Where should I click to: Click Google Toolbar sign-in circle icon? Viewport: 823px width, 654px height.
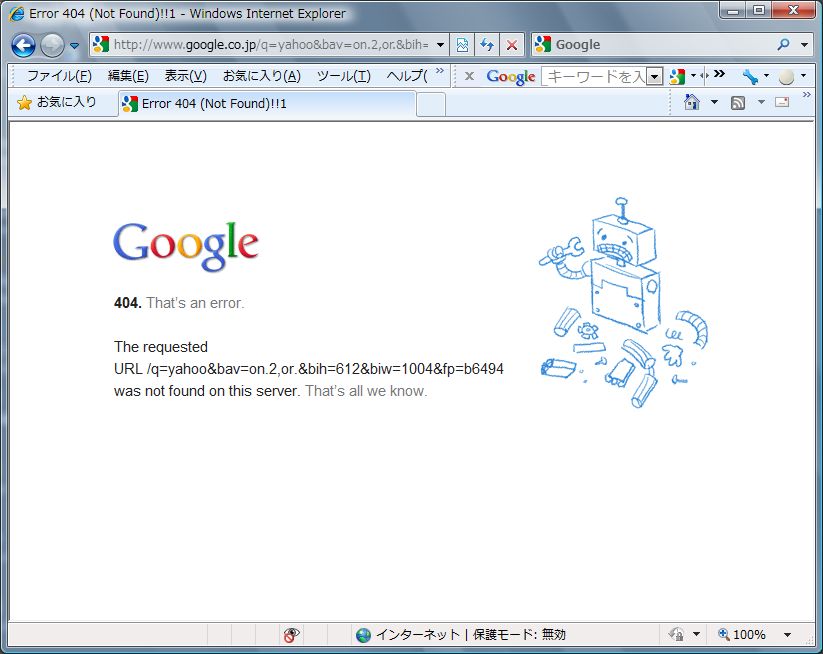(x=786, y=77)
